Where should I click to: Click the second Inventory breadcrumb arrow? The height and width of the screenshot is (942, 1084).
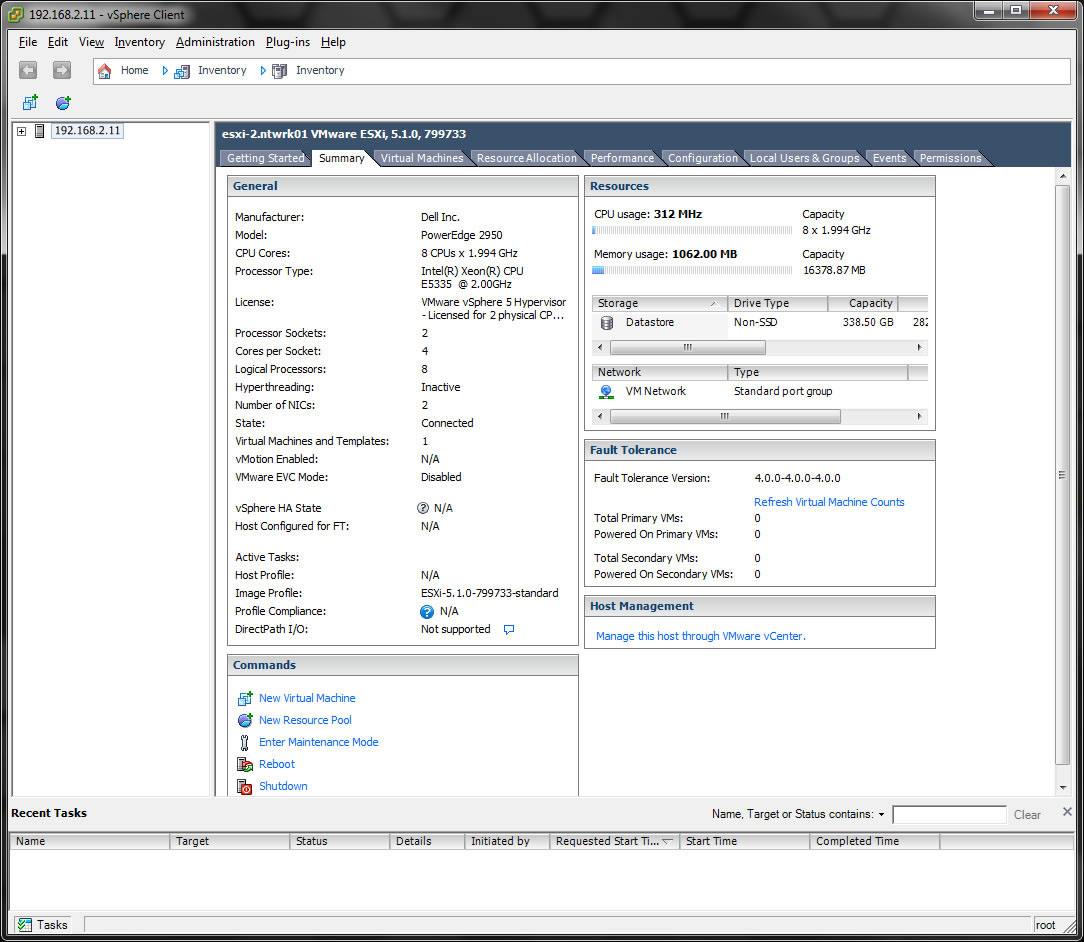[263, 70]
